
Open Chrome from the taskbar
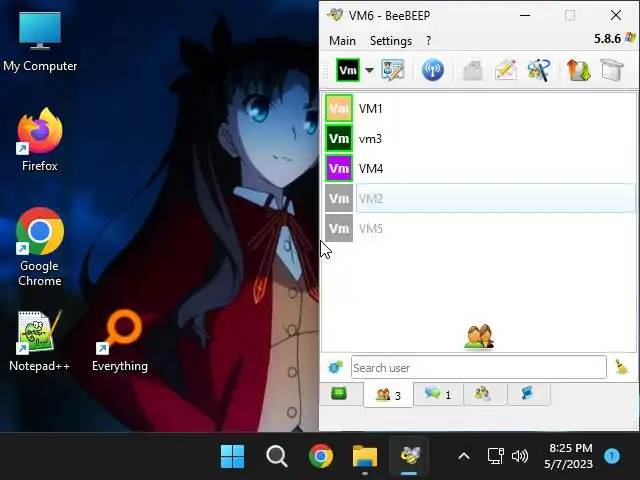[x=321, y=456]
